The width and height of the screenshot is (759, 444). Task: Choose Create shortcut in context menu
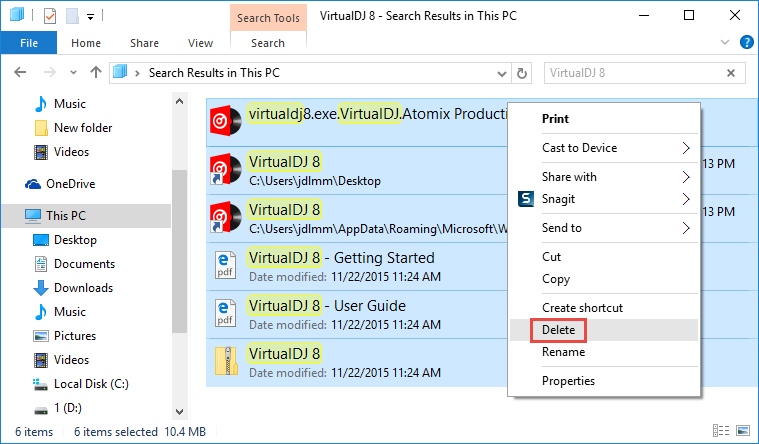[x=604, y=308]
